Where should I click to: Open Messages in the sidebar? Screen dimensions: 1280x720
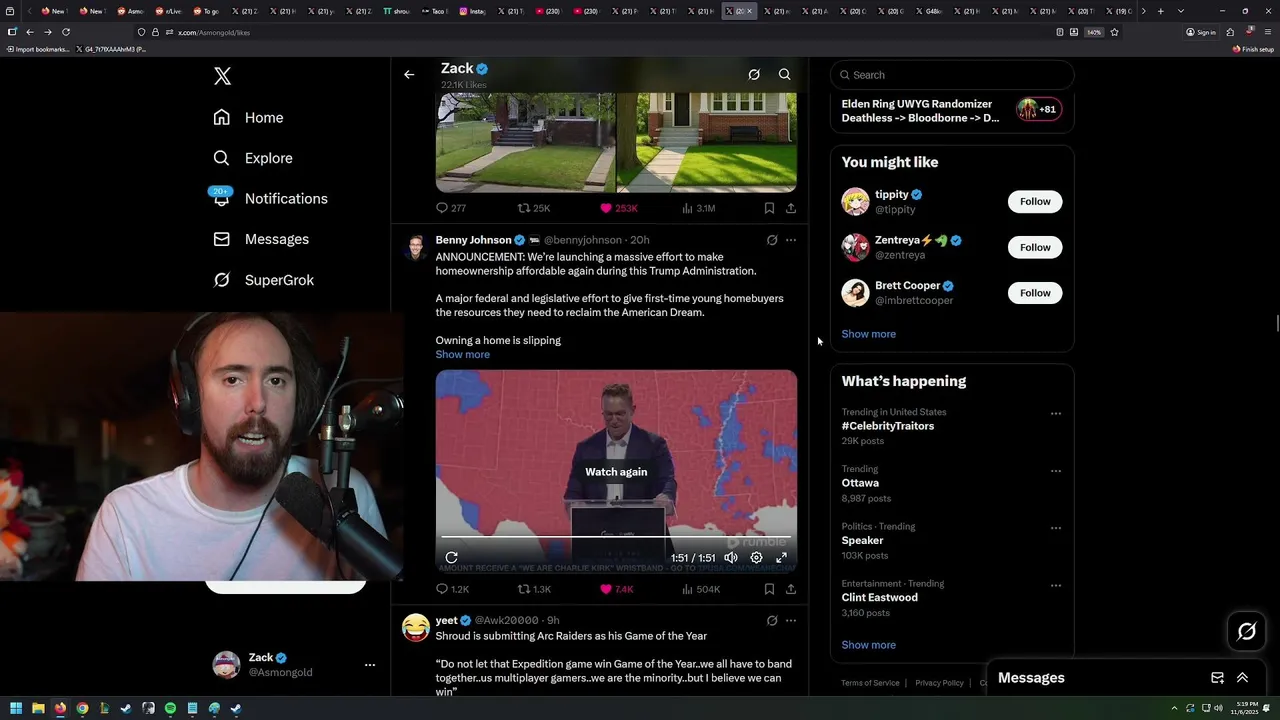pyautogui.click(x=261, y=239)
